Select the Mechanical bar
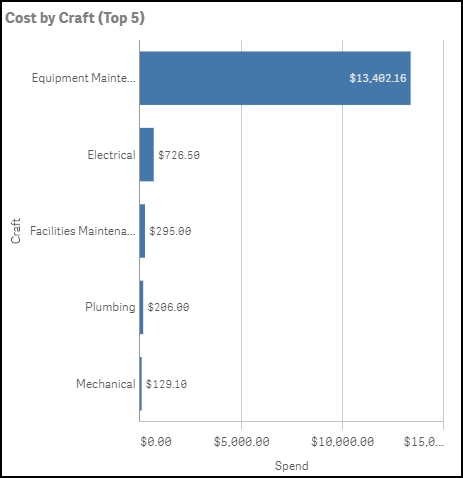This screenshot has width=463, height=478. [x=141, y=384]
